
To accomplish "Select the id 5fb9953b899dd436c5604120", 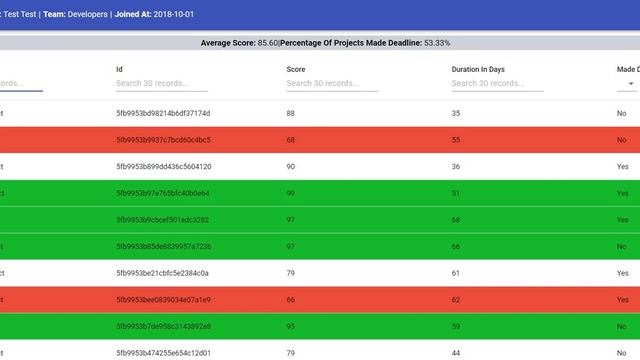I will [x=164, y=167].
